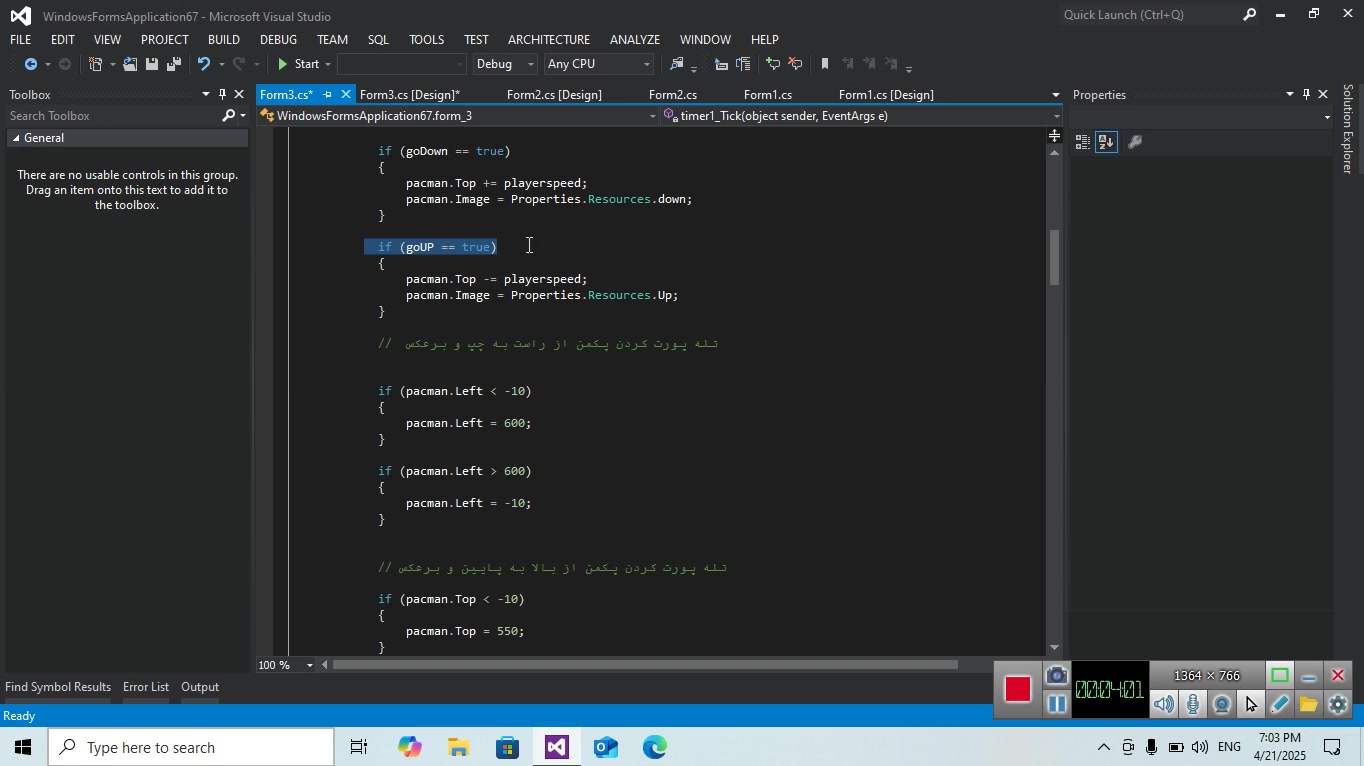Open the Any CPU platform dropdown
Screen dimensions: 1364x766
pos(599,64)
